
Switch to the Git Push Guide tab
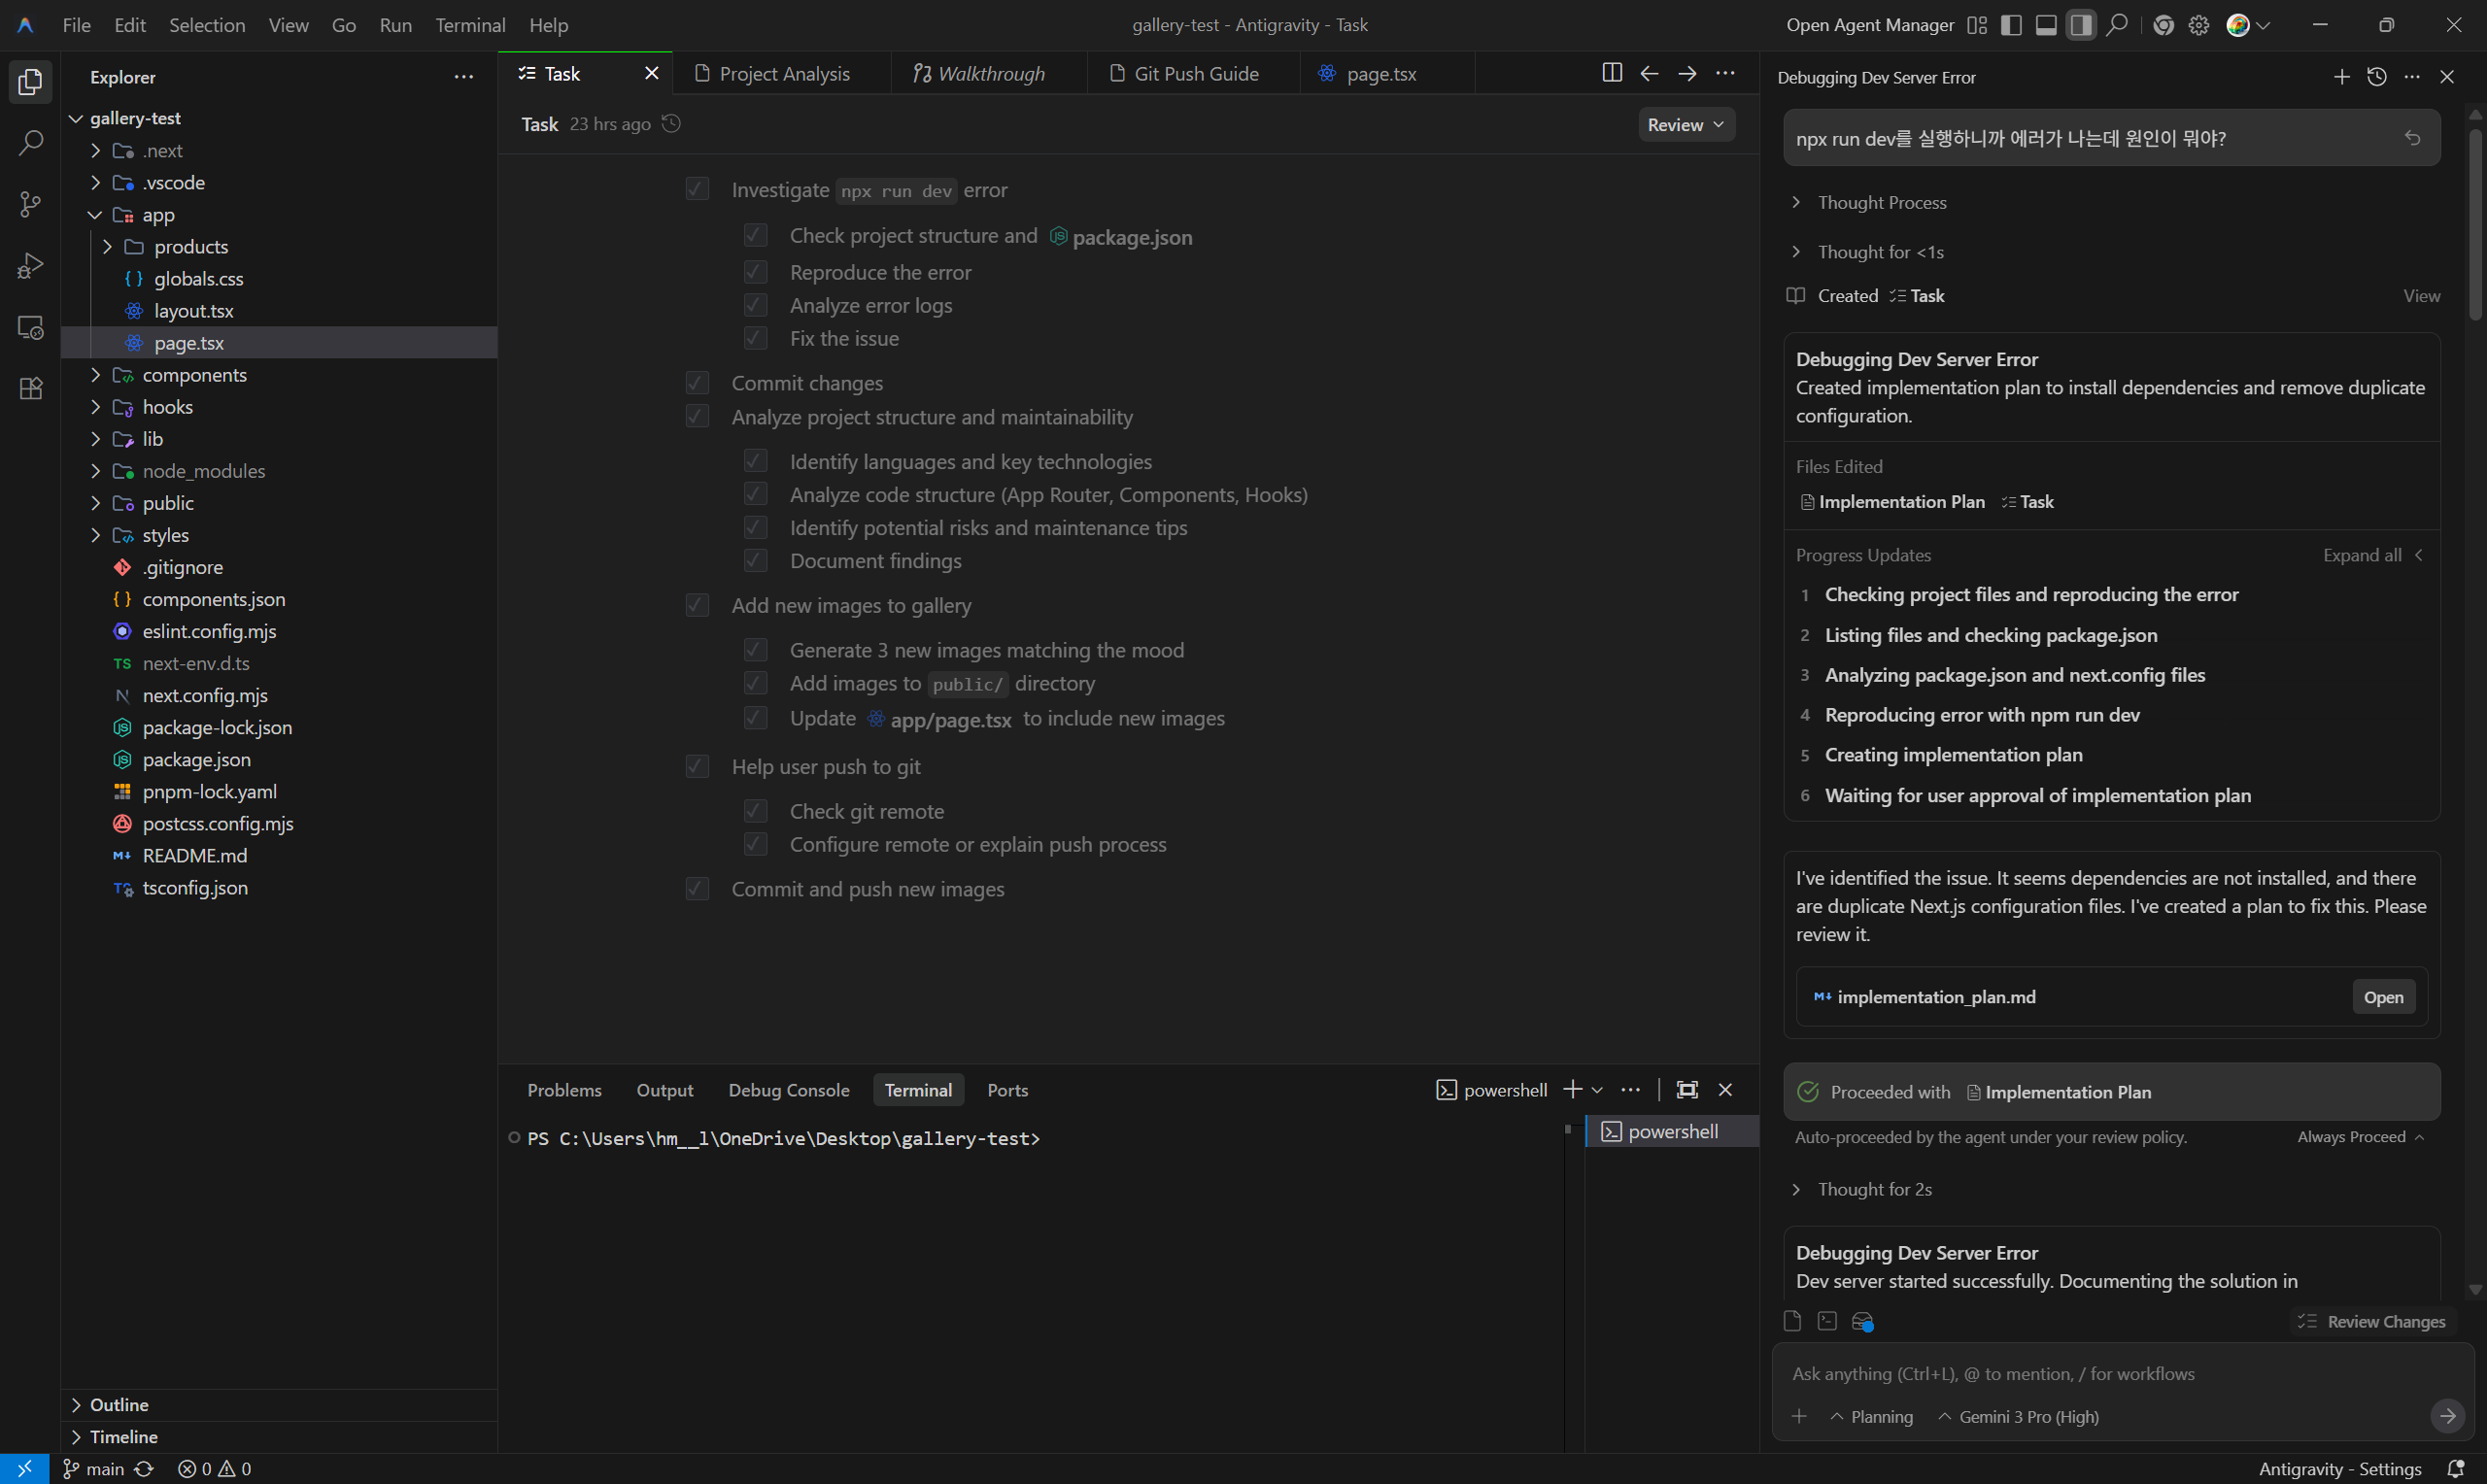(1195, 74)
